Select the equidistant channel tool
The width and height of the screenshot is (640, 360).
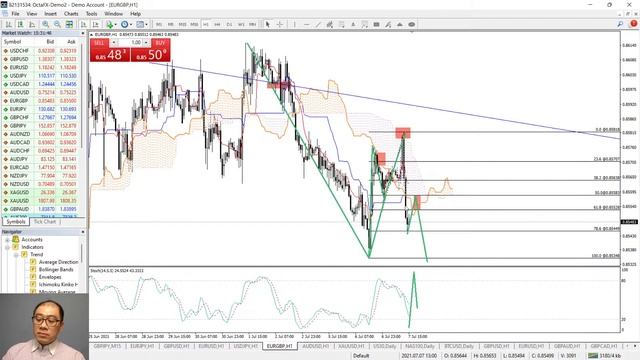coord(329,24)
